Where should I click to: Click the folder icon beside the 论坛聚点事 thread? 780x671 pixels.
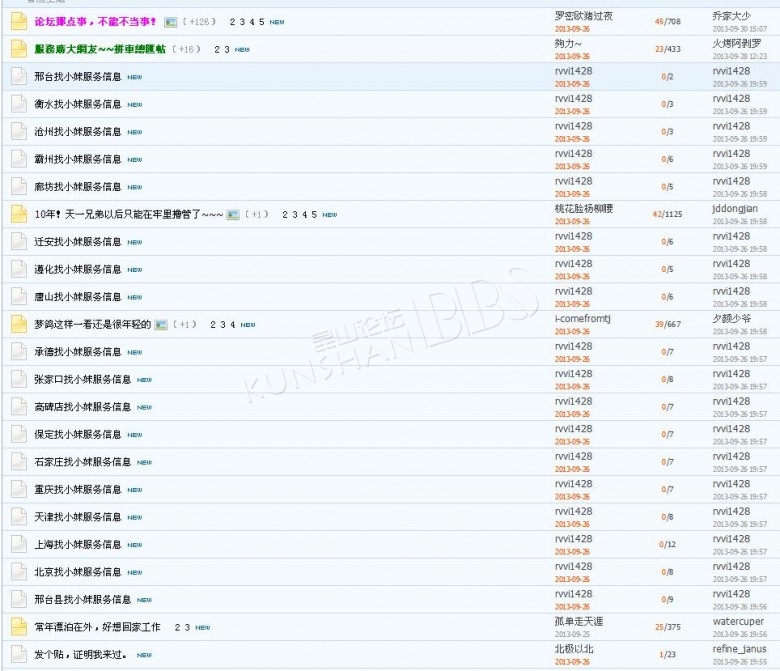click(18, 21)
